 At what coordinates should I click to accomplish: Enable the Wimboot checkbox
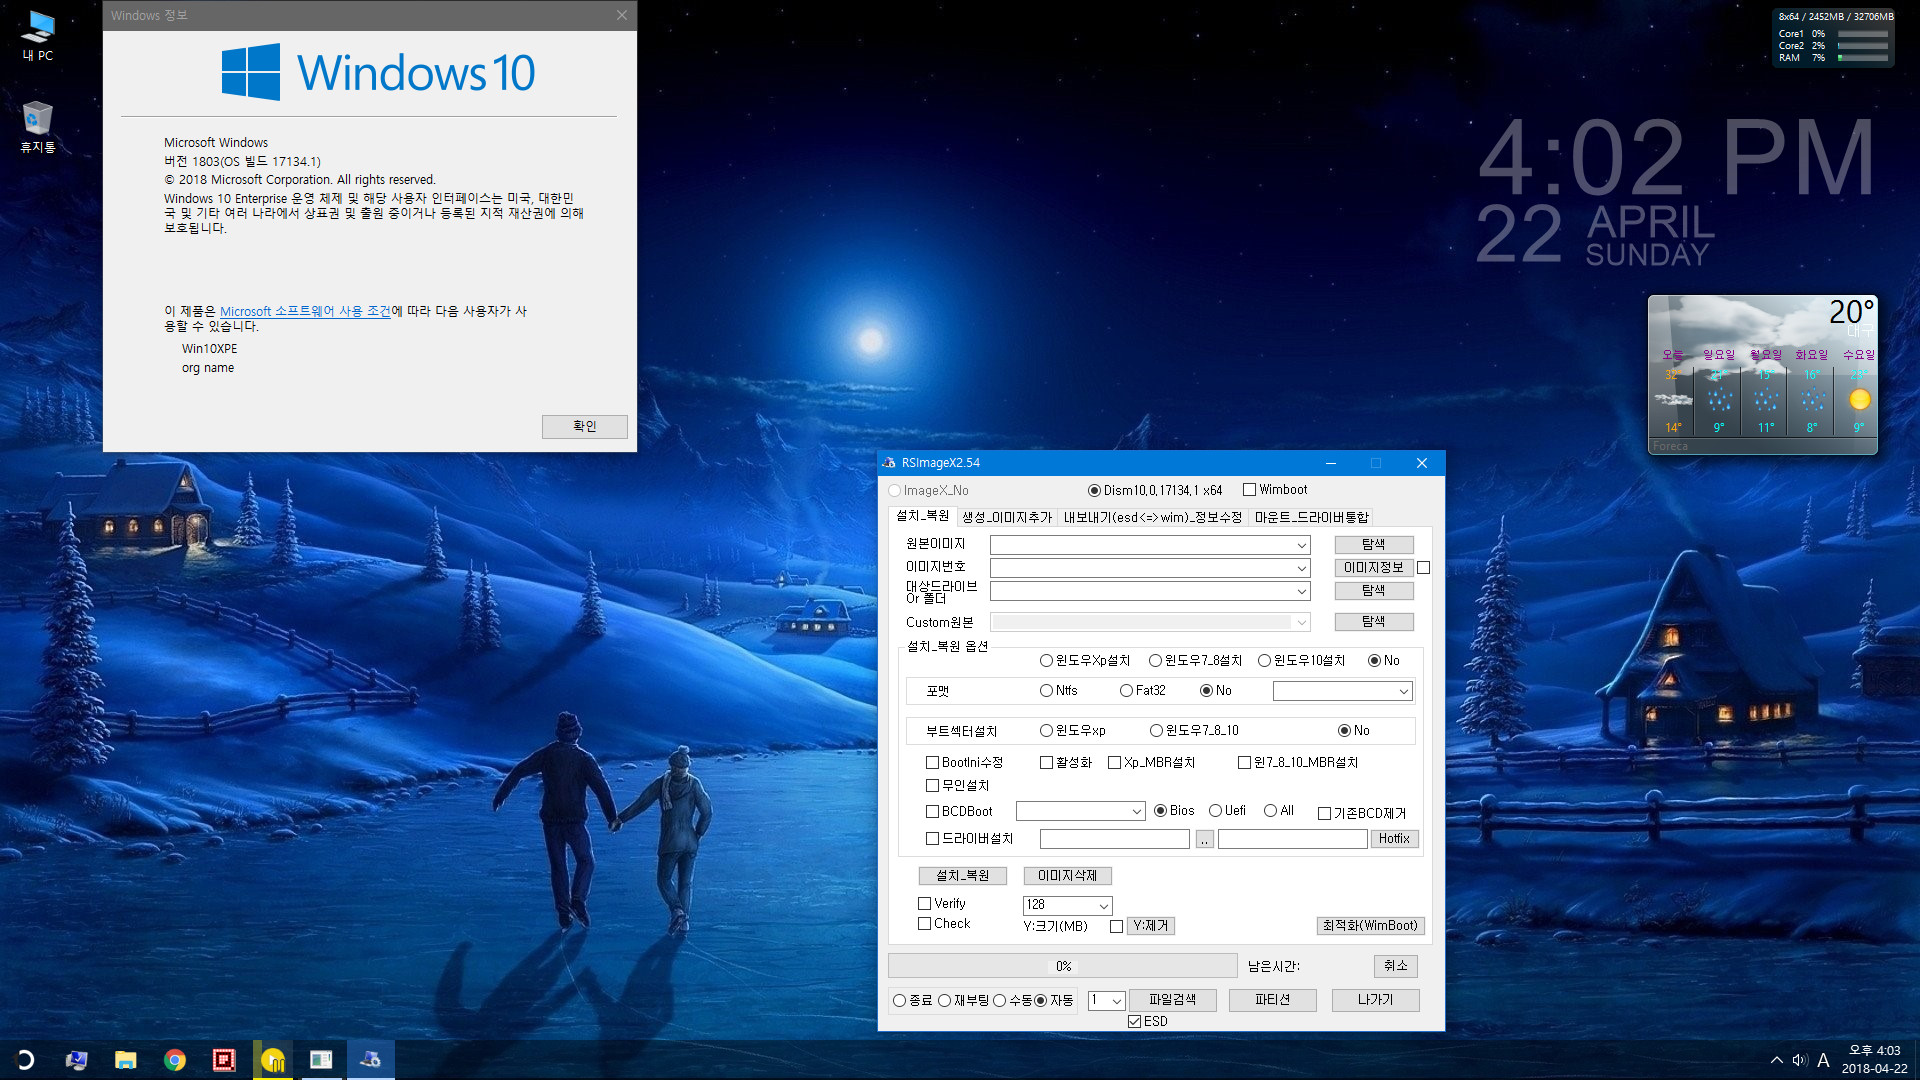click(x=1249, y=490)
